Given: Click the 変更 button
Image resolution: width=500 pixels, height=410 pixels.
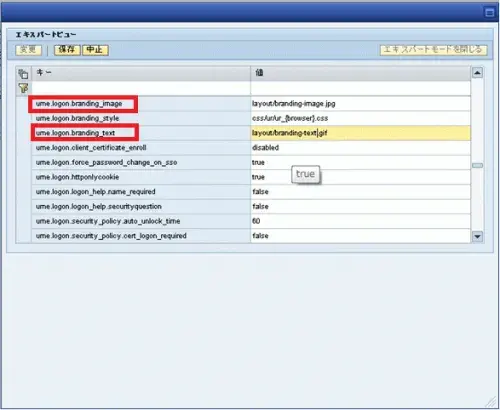Looking at the screenshot, I should [28, 50].
